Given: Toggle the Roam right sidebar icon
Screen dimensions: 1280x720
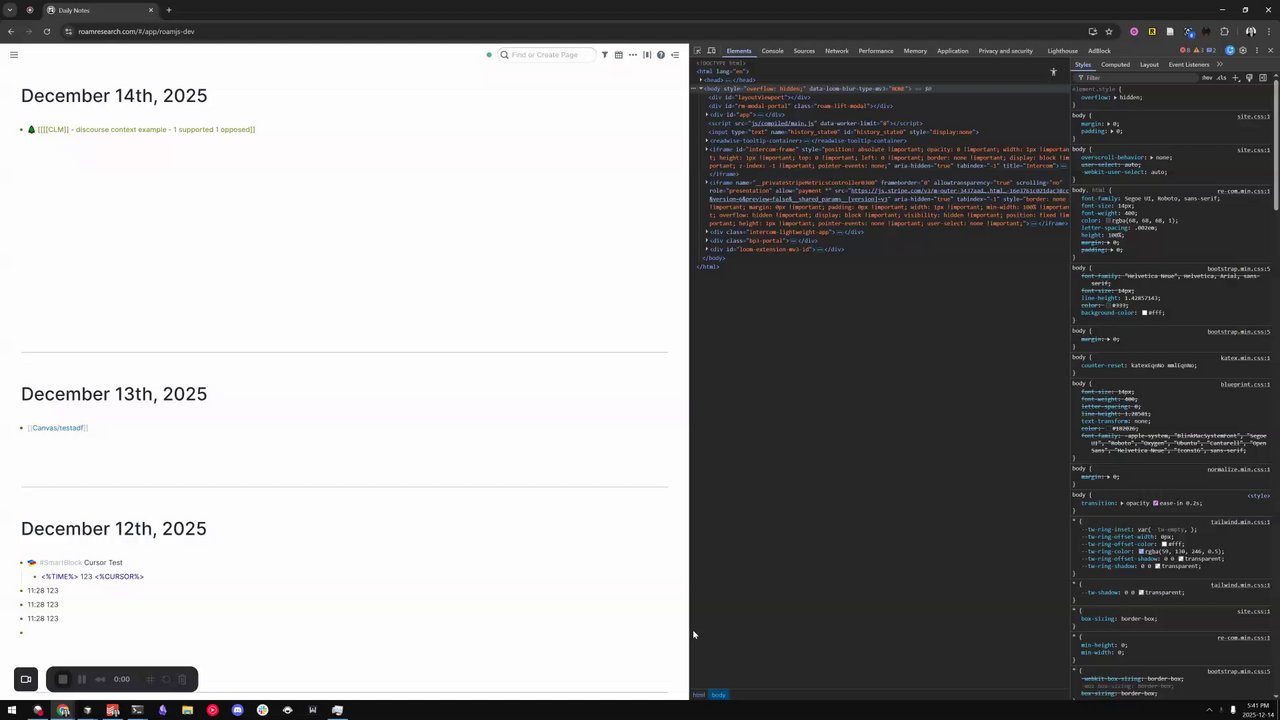Looking at the screenshot, I should point(675,55).
